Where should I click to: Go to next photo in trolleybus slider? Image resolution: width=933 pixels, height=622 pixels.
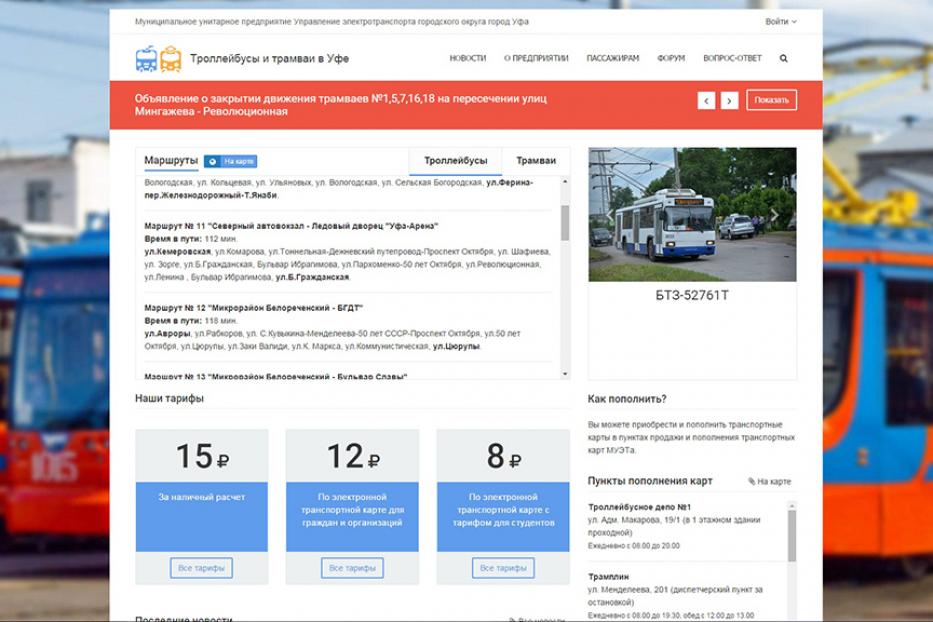[x=775, y=215]
